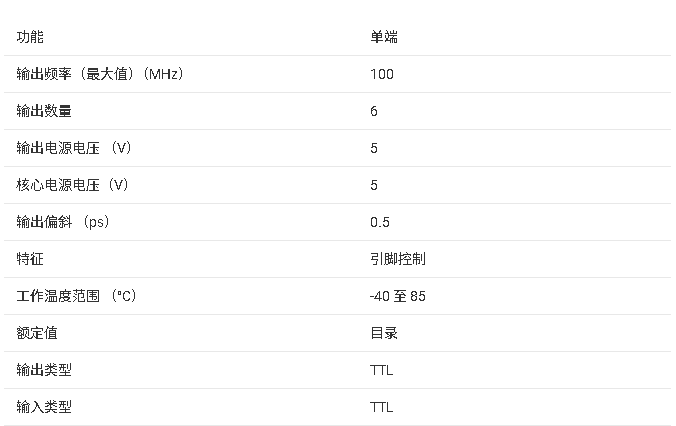676x426 pixels.
Task: Click the 引脚控制 feature value
Action: (397, 259)
